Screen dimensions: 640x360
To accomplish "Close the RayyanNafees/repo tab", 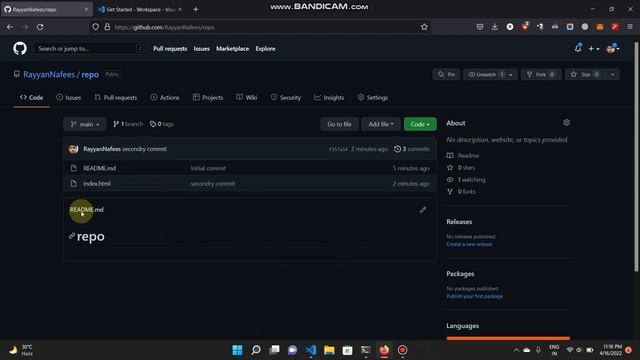I will click(86, 9).
